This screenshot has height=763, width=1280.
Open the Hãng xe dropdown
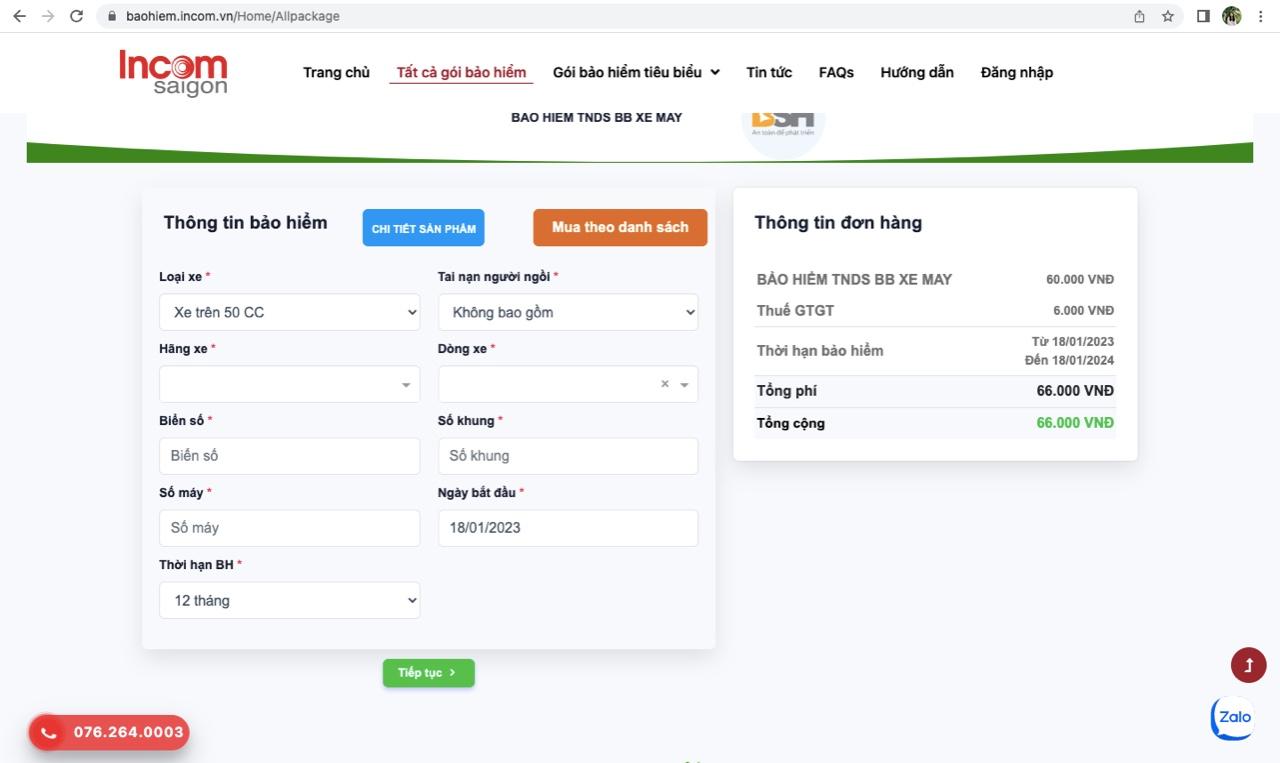[289, 384]
